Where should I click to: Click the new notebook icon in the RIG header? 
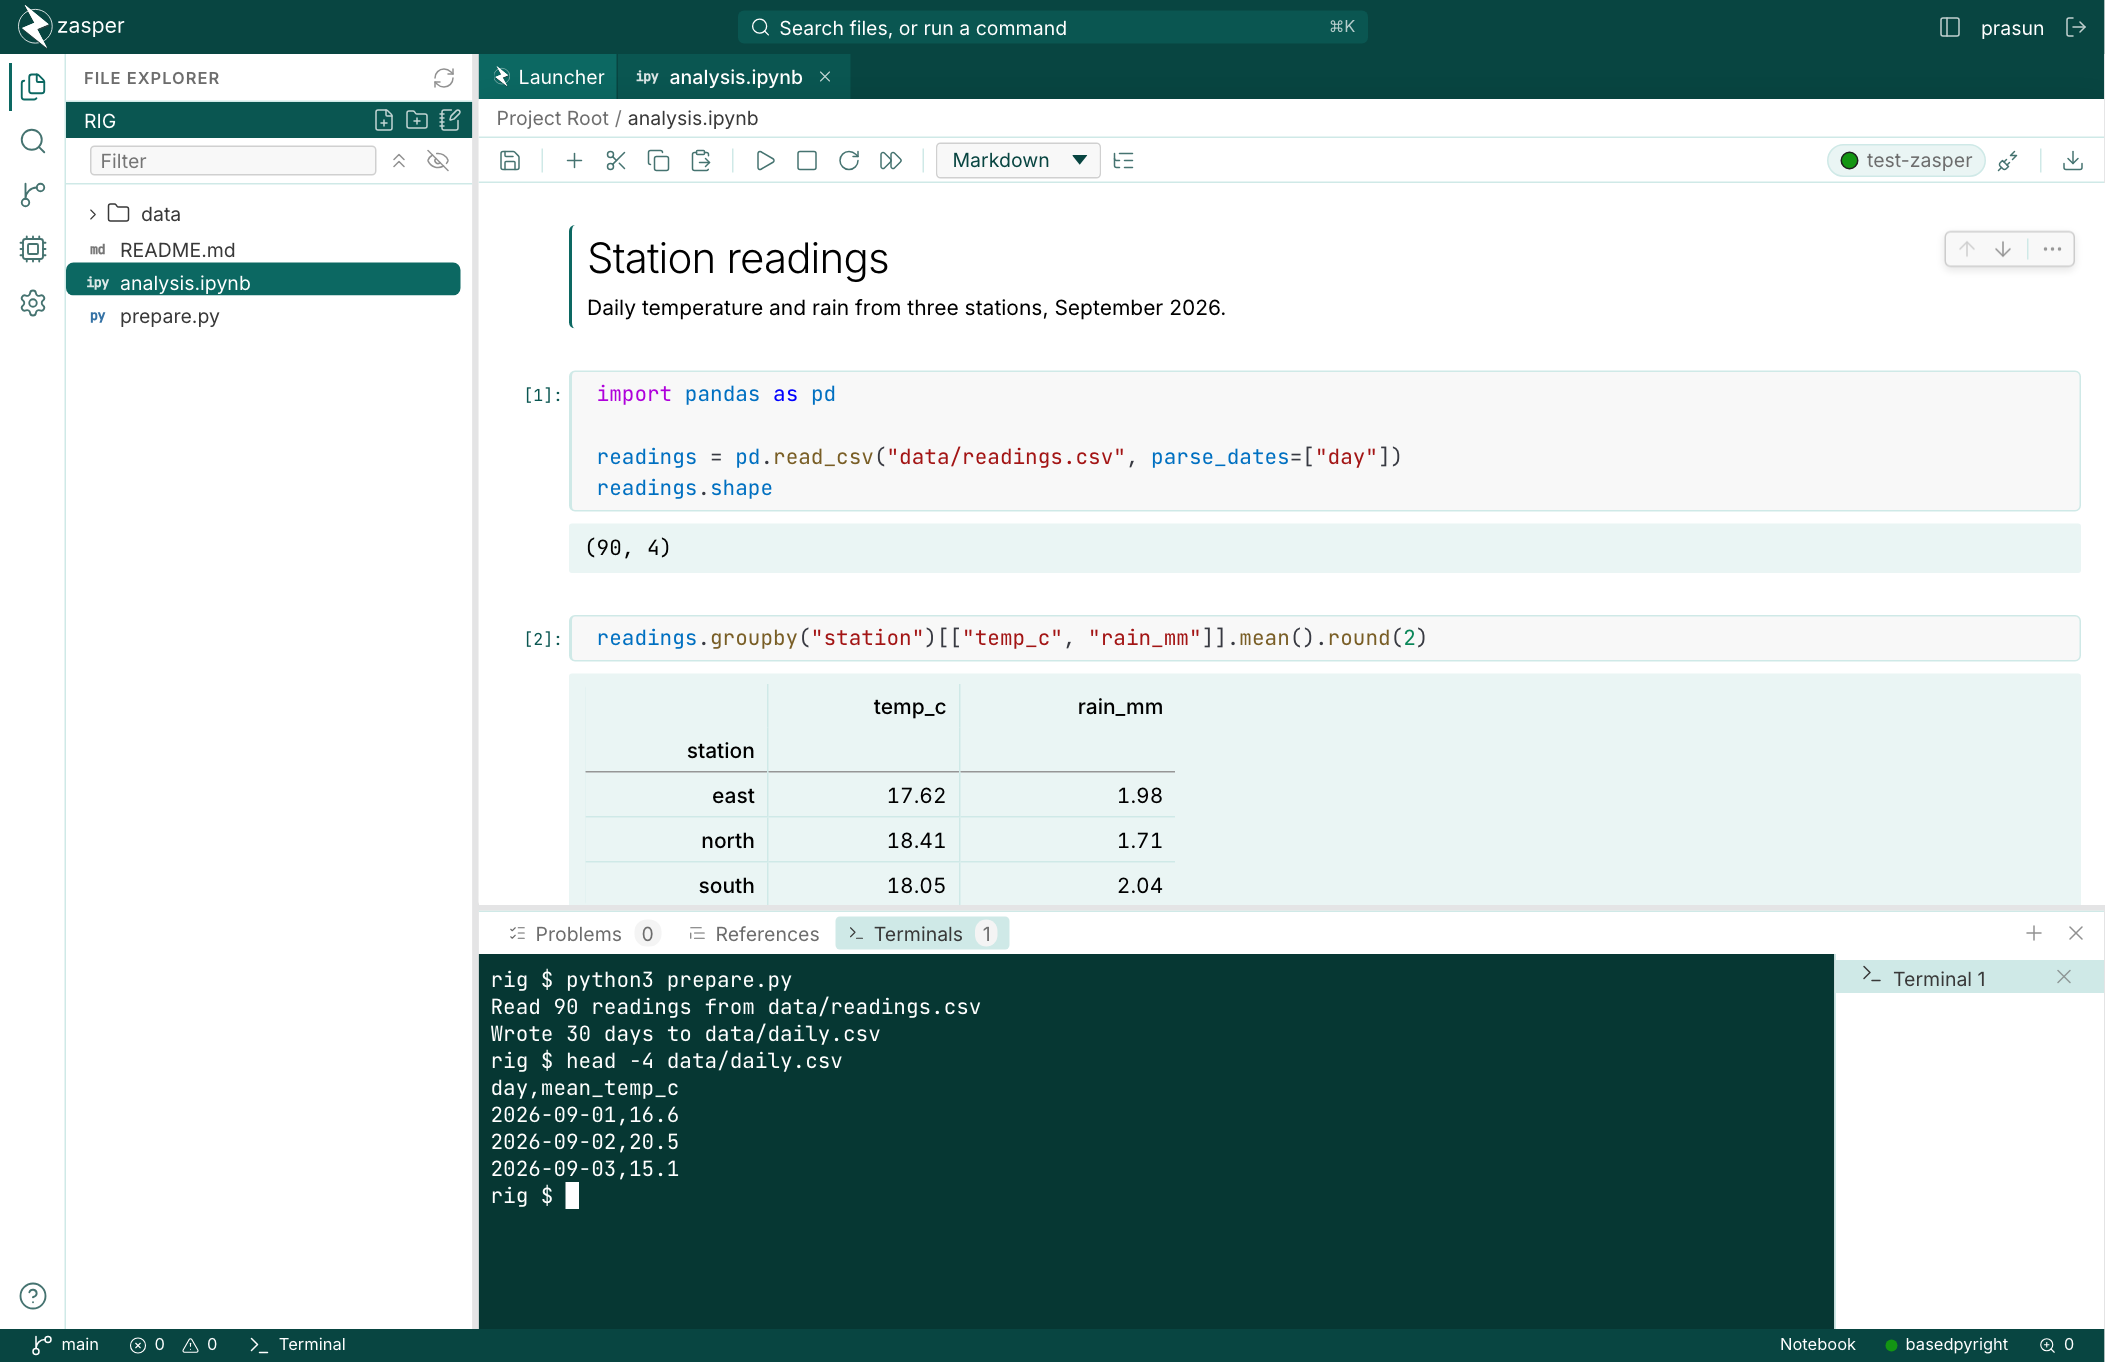(x=450, y=120)
